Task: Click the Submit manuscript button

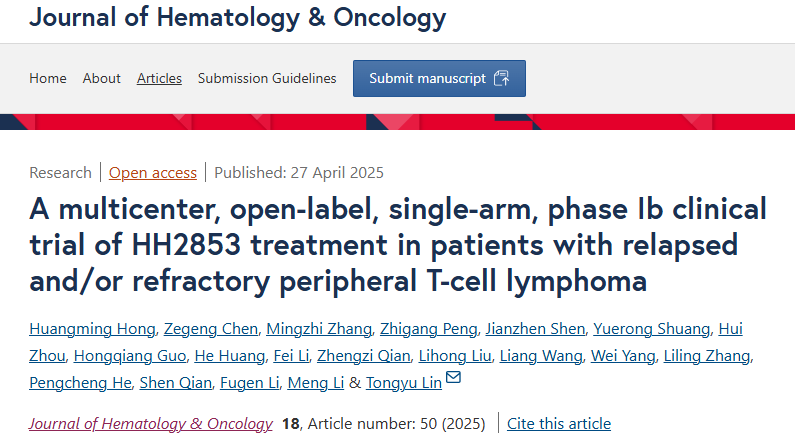Action: click(439, 79)
